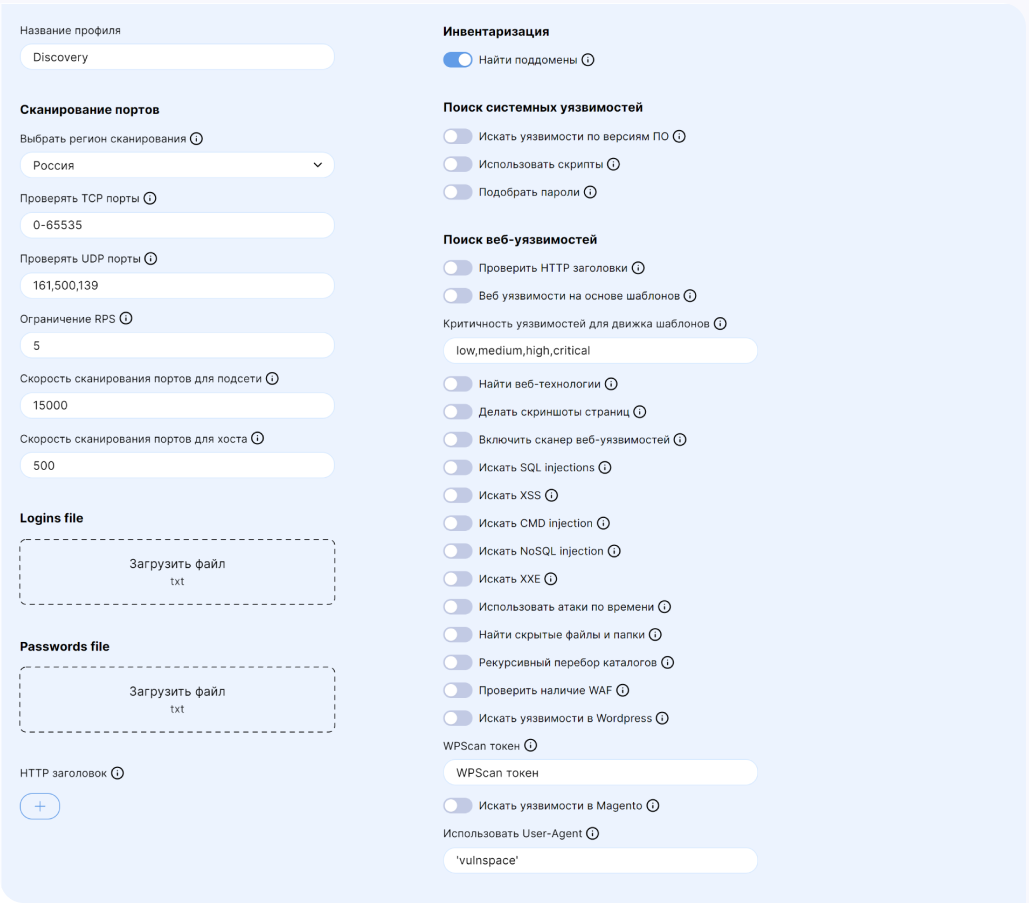Open the Россия scan region dropdown
This screenshot has height=903, width=1029.
[x=177, y=165]
